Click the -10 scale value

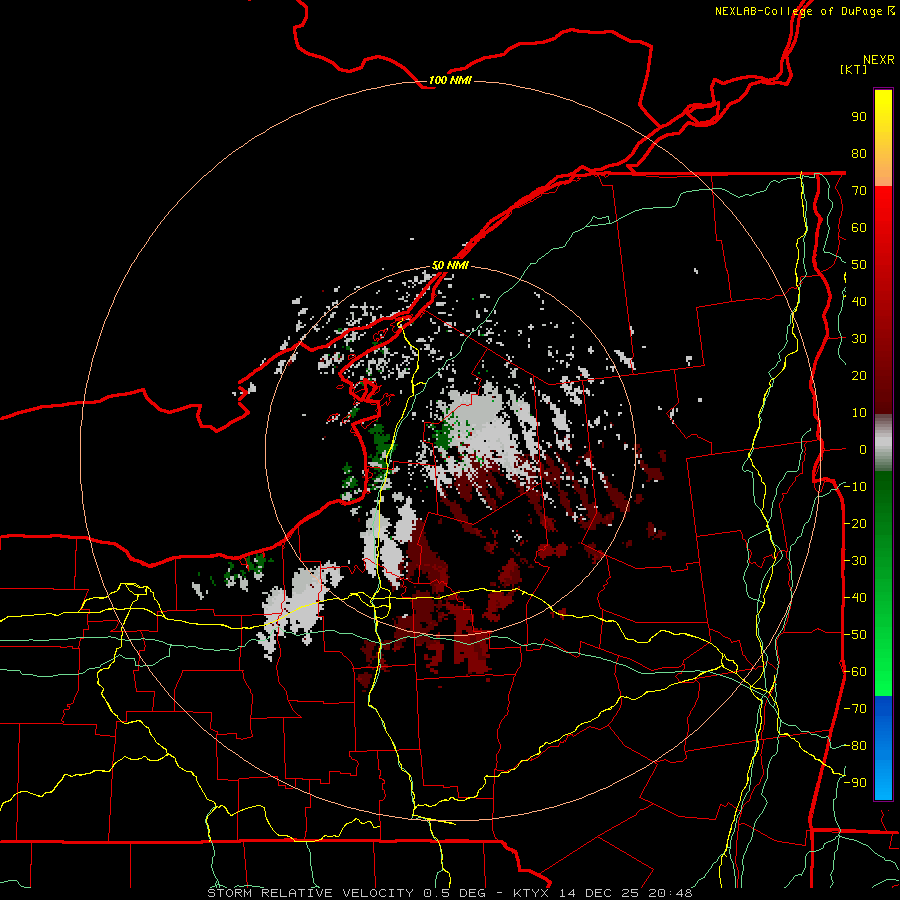(x=855, y=487)
